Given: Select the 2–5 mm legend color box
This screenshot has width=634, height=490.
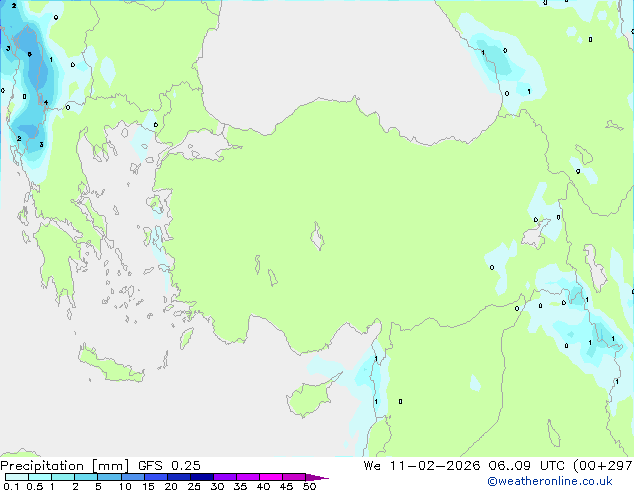Looking at the screenshot, I should point(86,477).
